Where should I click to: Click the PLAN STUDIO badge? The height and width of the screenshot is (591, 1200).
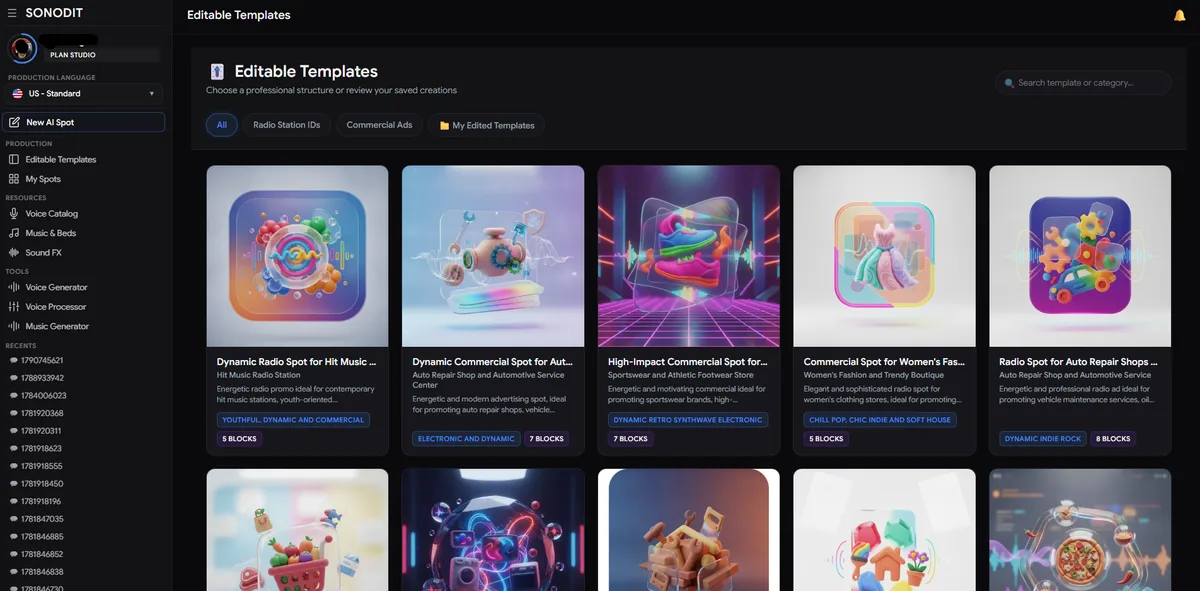(x=73, y=55)
